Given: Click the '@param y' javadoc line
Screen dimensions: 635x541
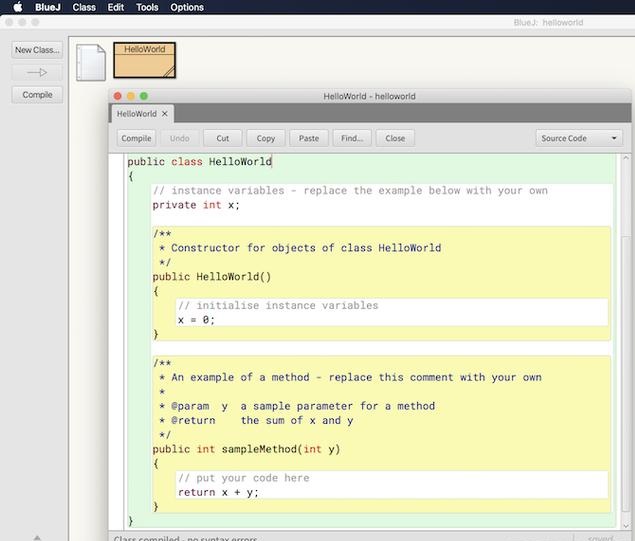Looking at the screenshot, I should coord(297,406).
